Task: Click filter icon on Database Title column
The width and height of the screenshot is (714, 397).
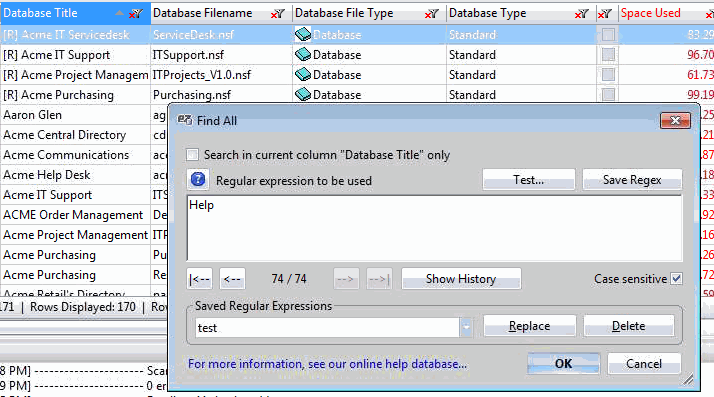Action: click(x=136, y=14)
